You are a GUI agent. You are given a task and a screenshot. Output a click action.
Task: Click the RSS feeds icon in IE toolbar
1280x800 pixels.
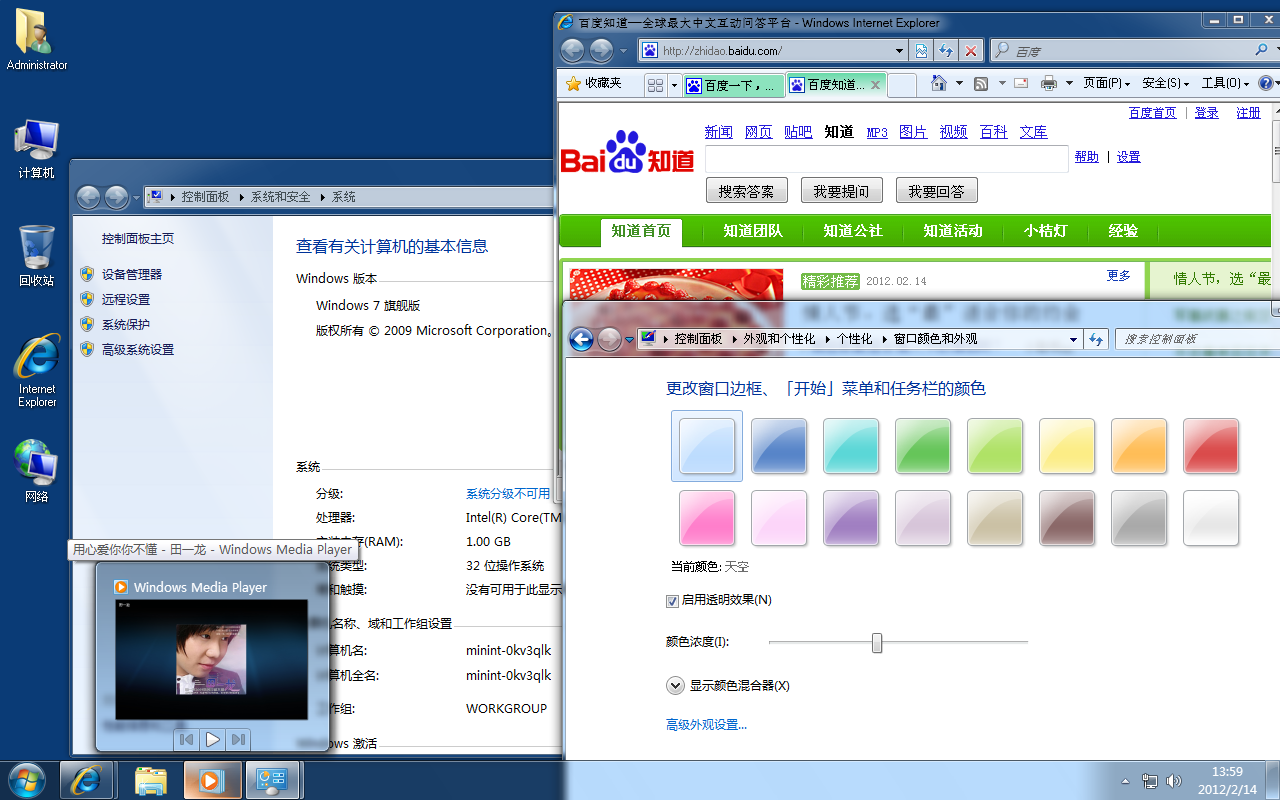tap(981, 83)
